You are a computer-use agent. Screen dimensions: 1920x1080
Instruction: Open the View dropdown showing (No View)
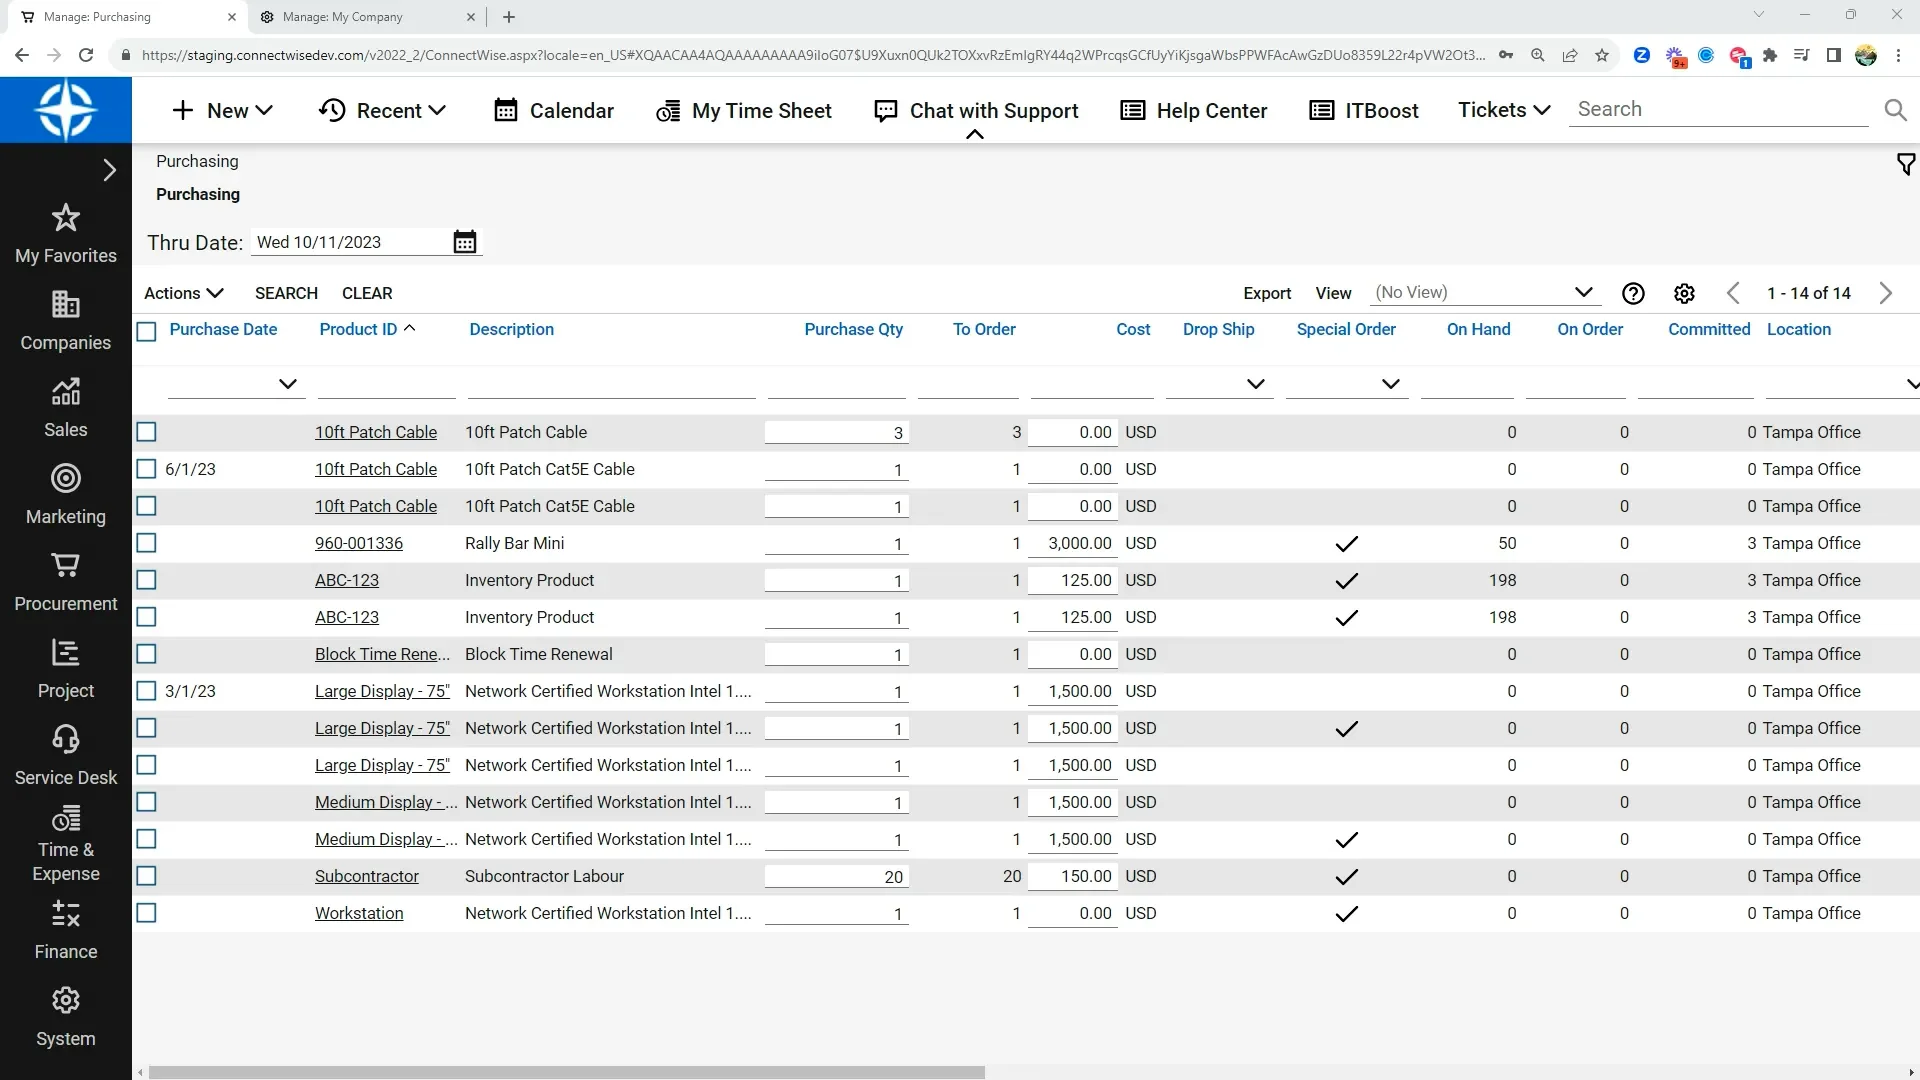1584,292
